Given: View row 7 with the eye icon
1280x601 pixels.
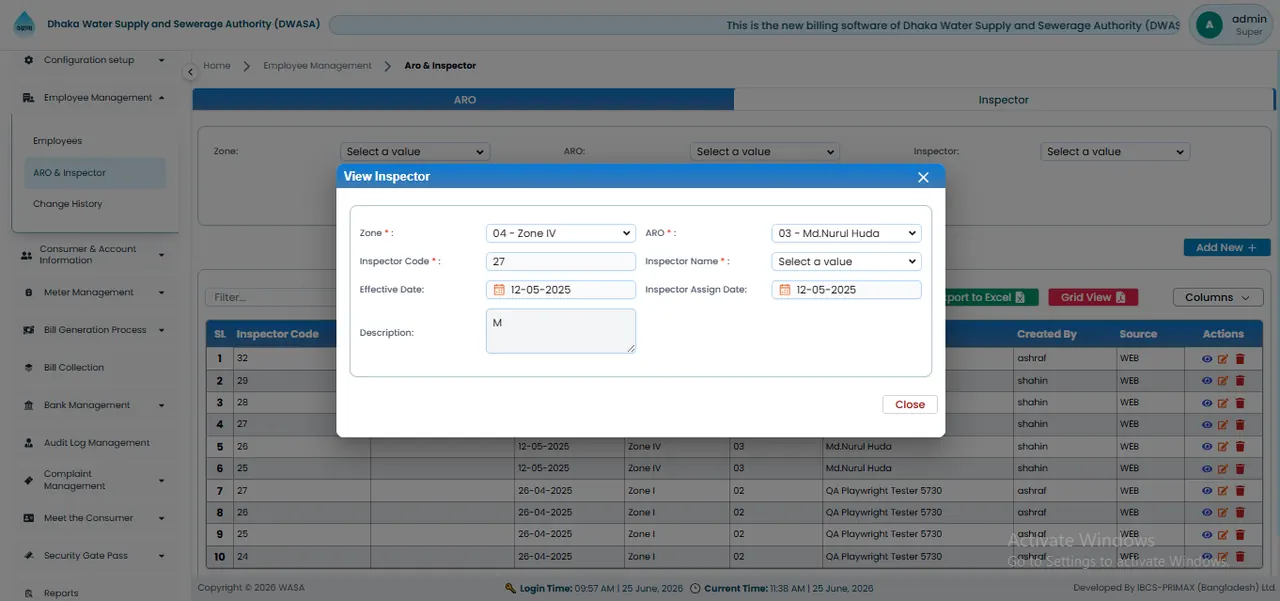Looking at the screenshot, I should pos(1207,491).
